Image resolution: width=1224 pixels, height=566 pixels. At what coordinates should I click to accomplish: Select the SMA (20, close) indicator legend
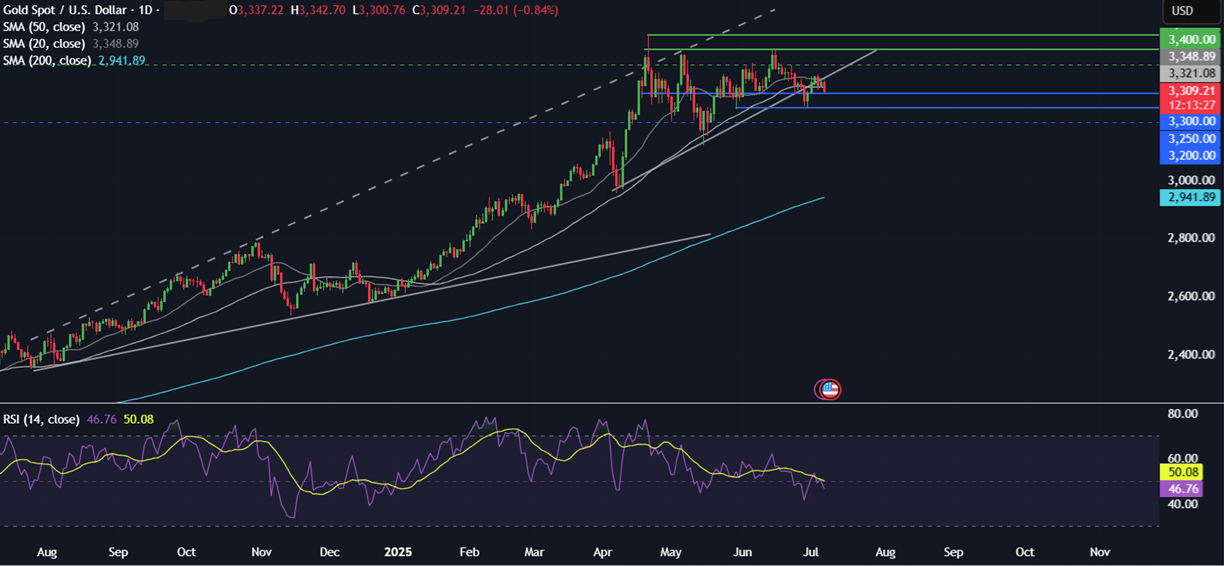[44, 43]
